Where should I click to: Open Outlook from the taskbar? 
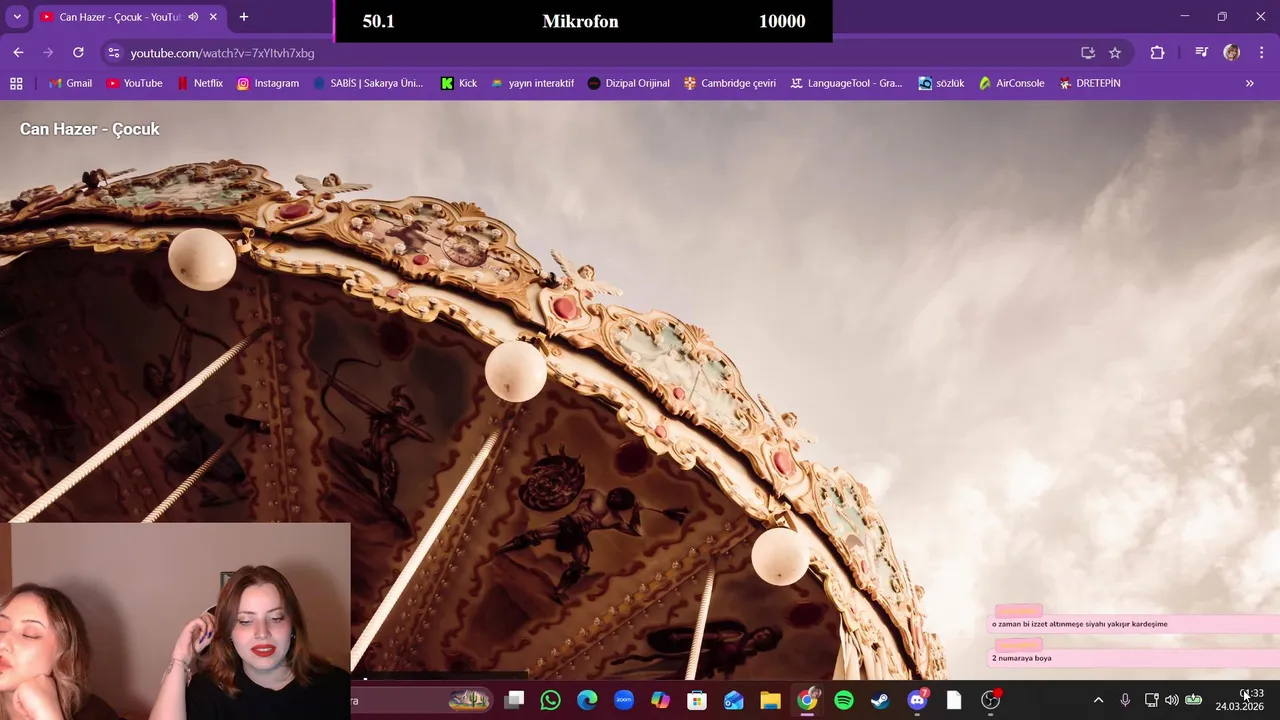pos(734,700)
